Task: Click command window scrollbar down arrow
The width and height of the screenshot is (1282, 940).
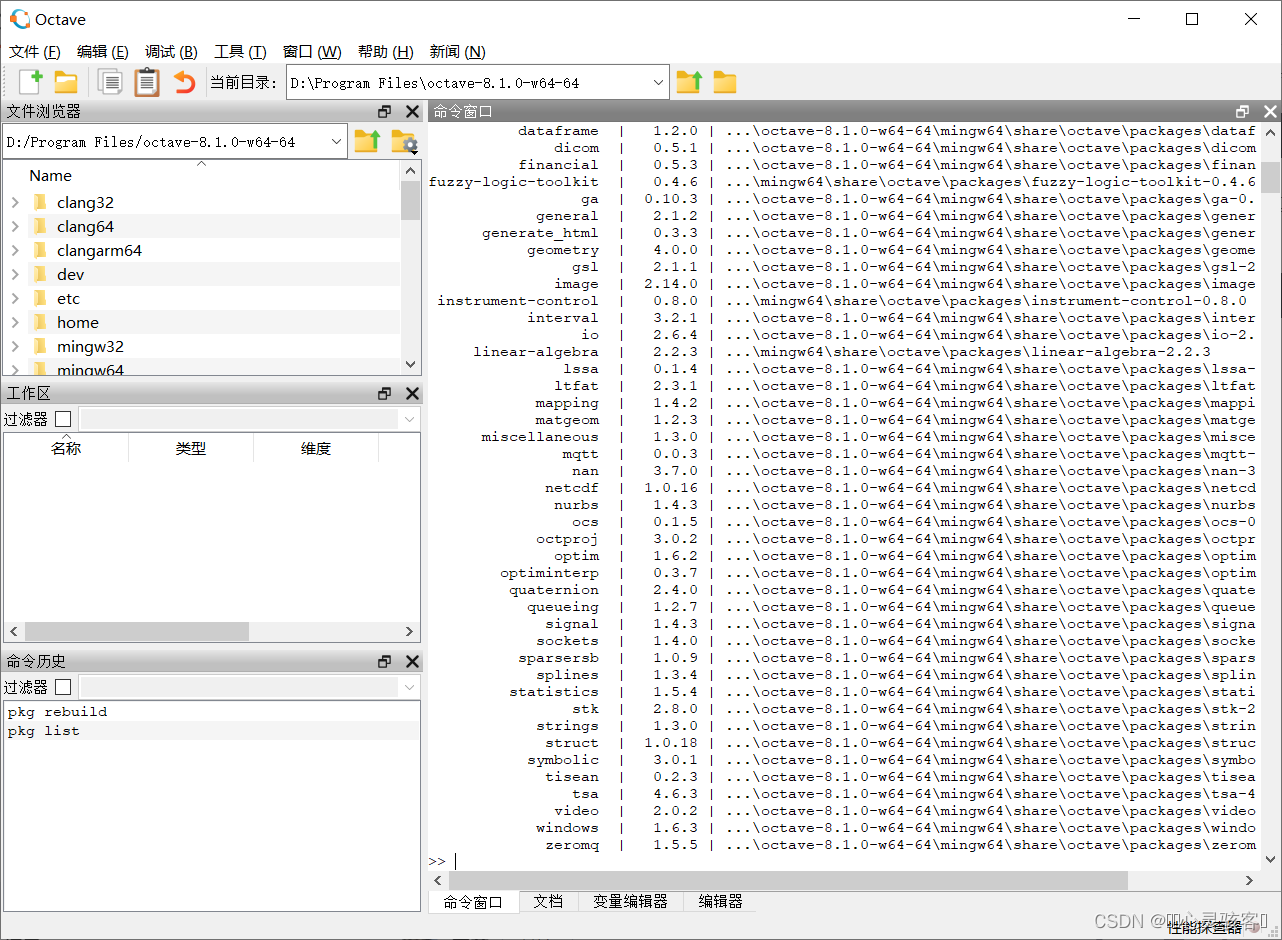Action: [1270, 859]
